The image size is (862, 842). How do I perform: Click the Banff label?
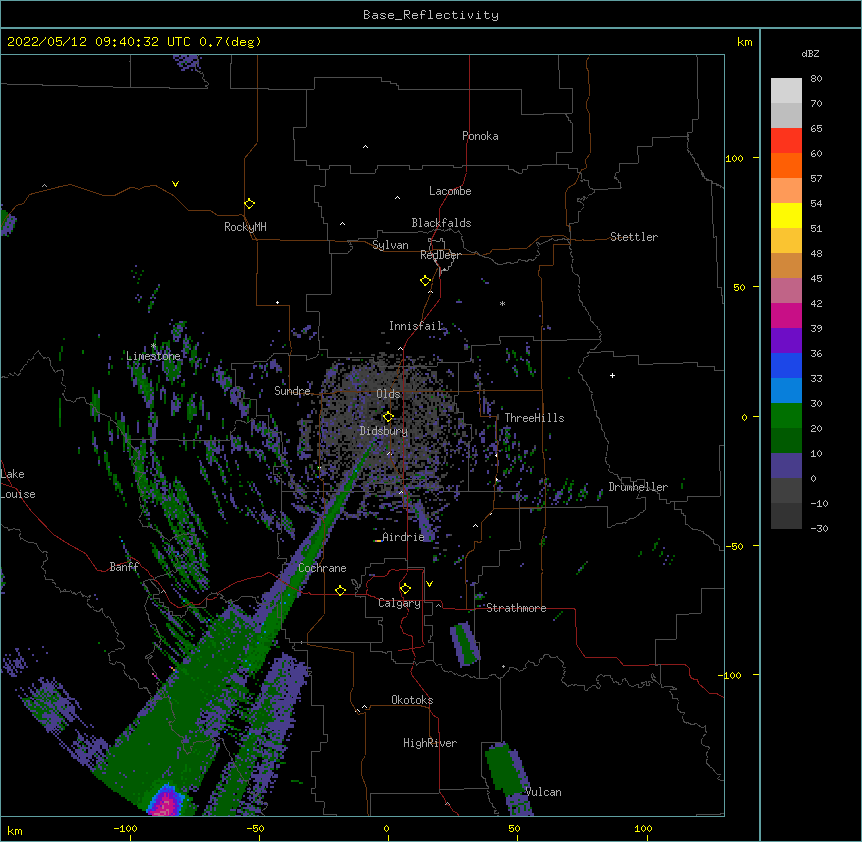124,567
